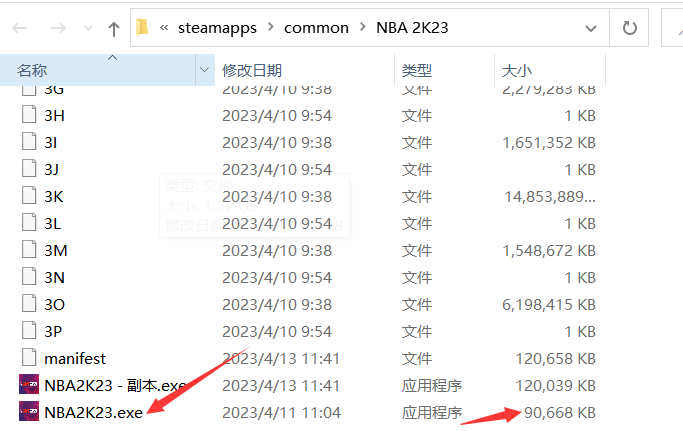Image resolution: width=683 pixels, height=431 pixels.
Task: Select file icon of 3N
Action: pos(29,277)
